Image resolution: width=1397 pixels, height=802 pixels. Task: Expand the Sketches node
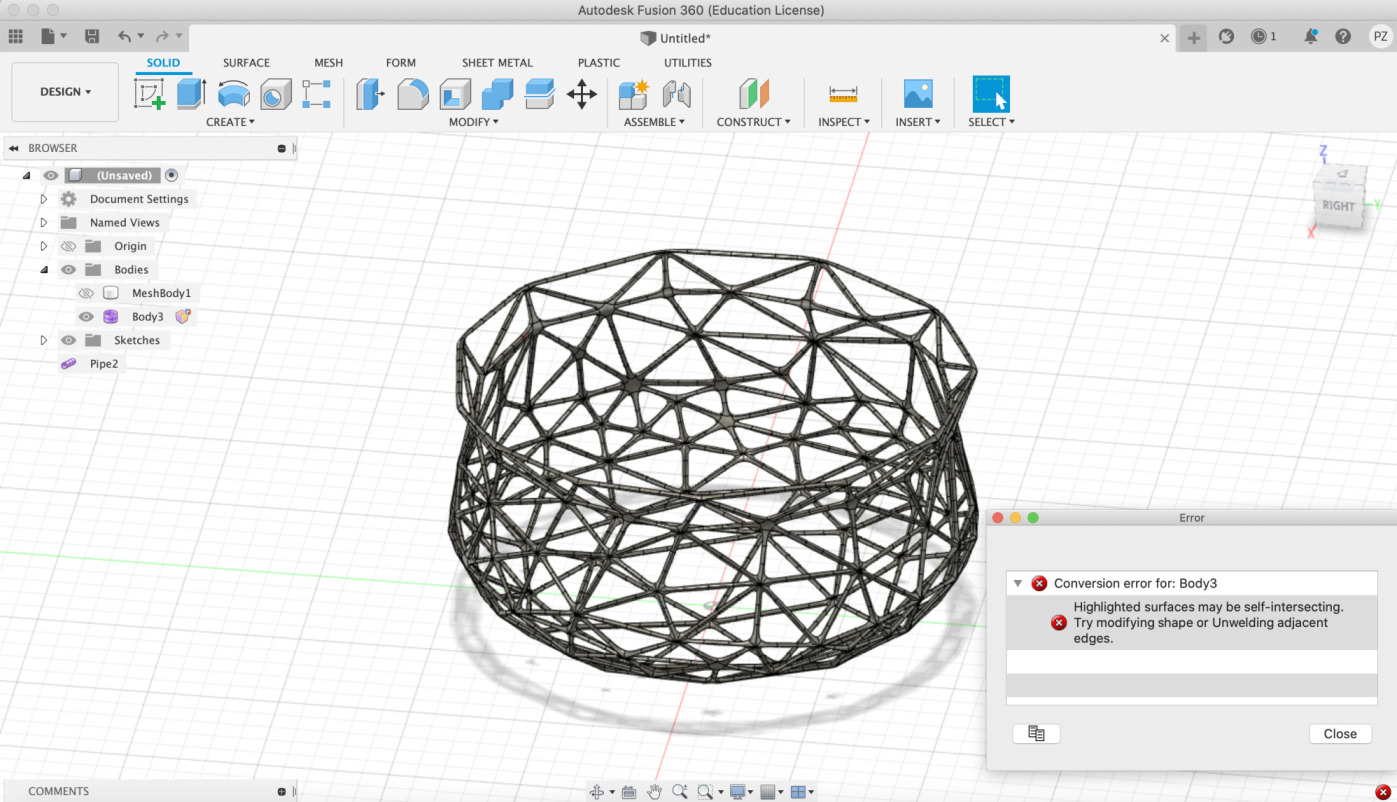click(x=43, y=340)
